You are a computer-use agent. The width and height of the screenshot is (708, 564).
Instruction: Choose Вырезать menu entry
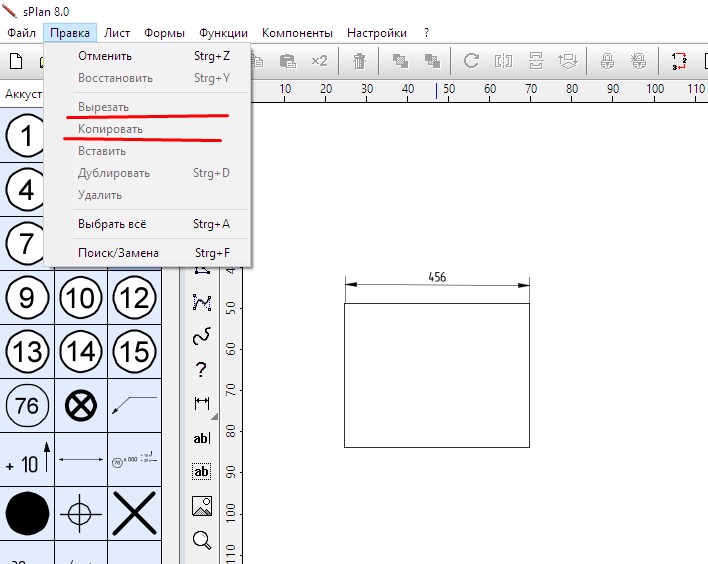coord(148,107)
